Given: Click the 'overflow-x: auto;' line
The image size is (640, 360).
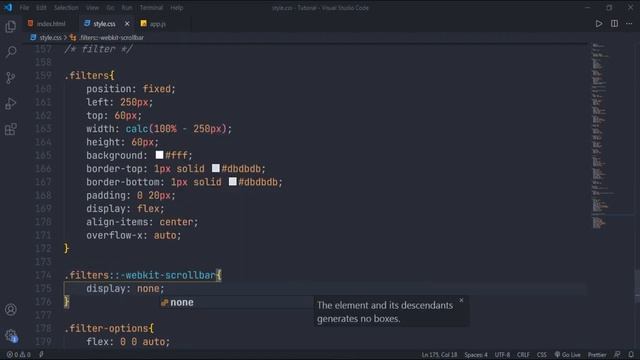Looking at the screenshot, I should tap(133, 235).
